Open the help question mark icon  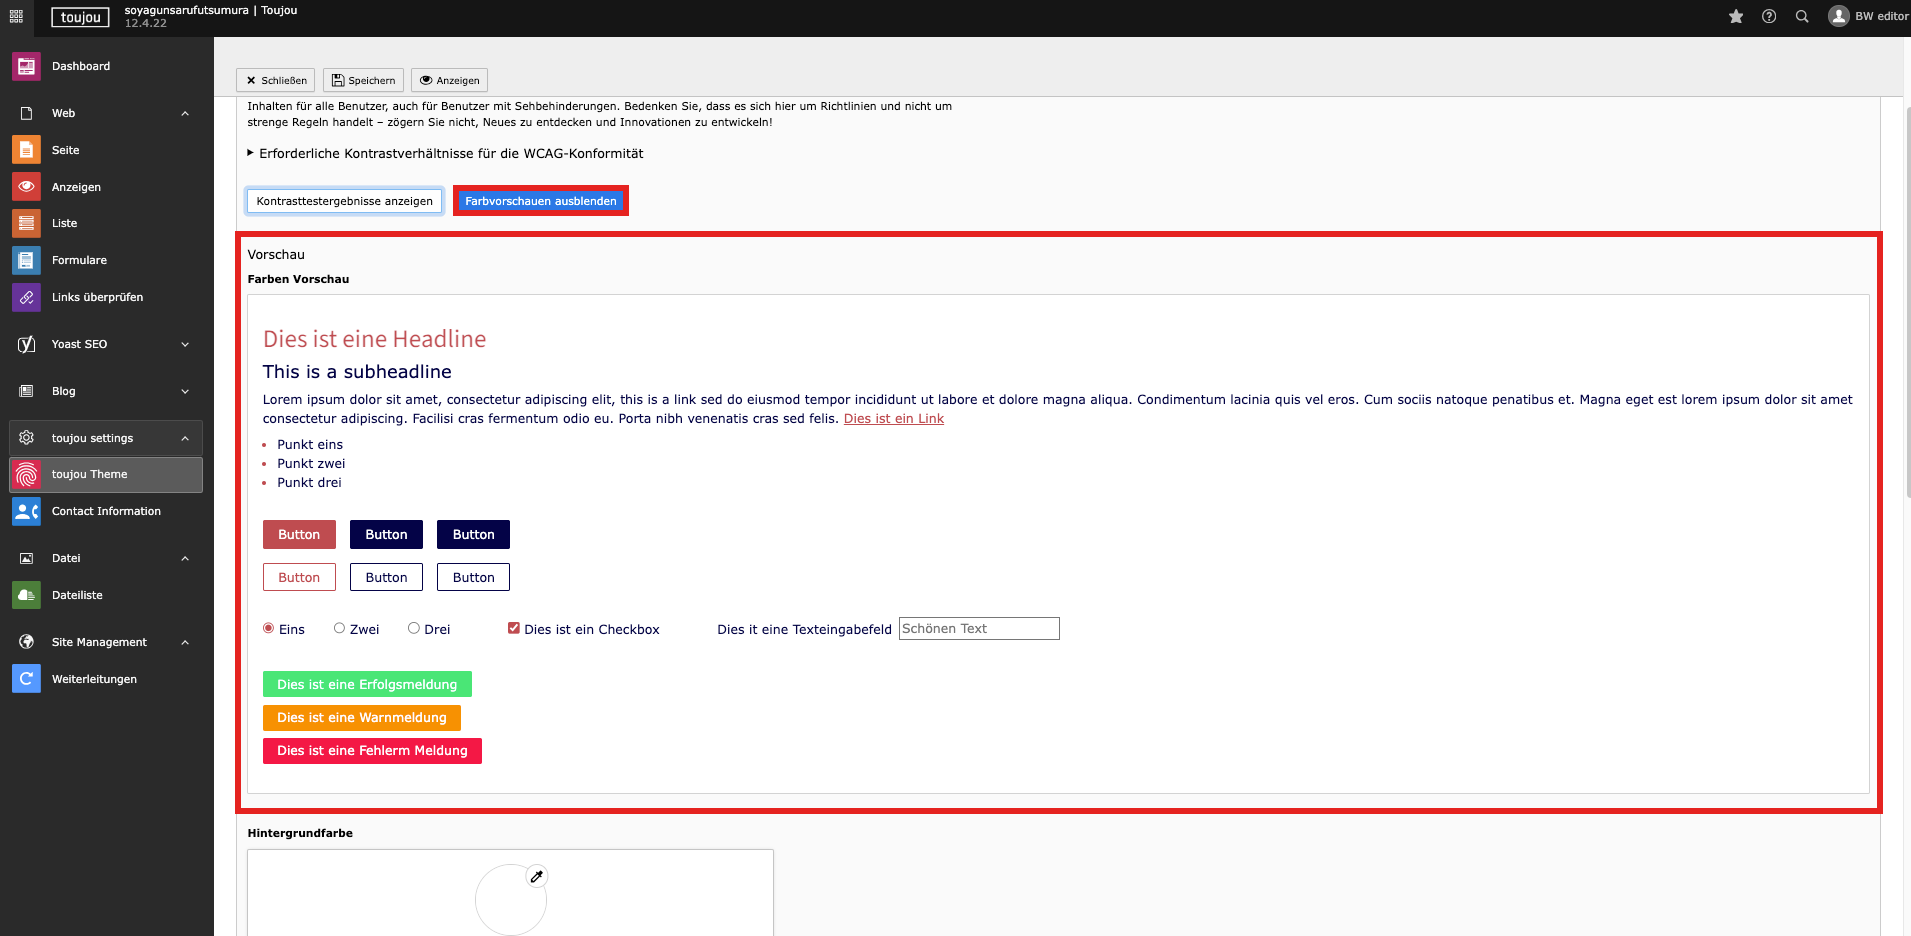coord(1769,16)
